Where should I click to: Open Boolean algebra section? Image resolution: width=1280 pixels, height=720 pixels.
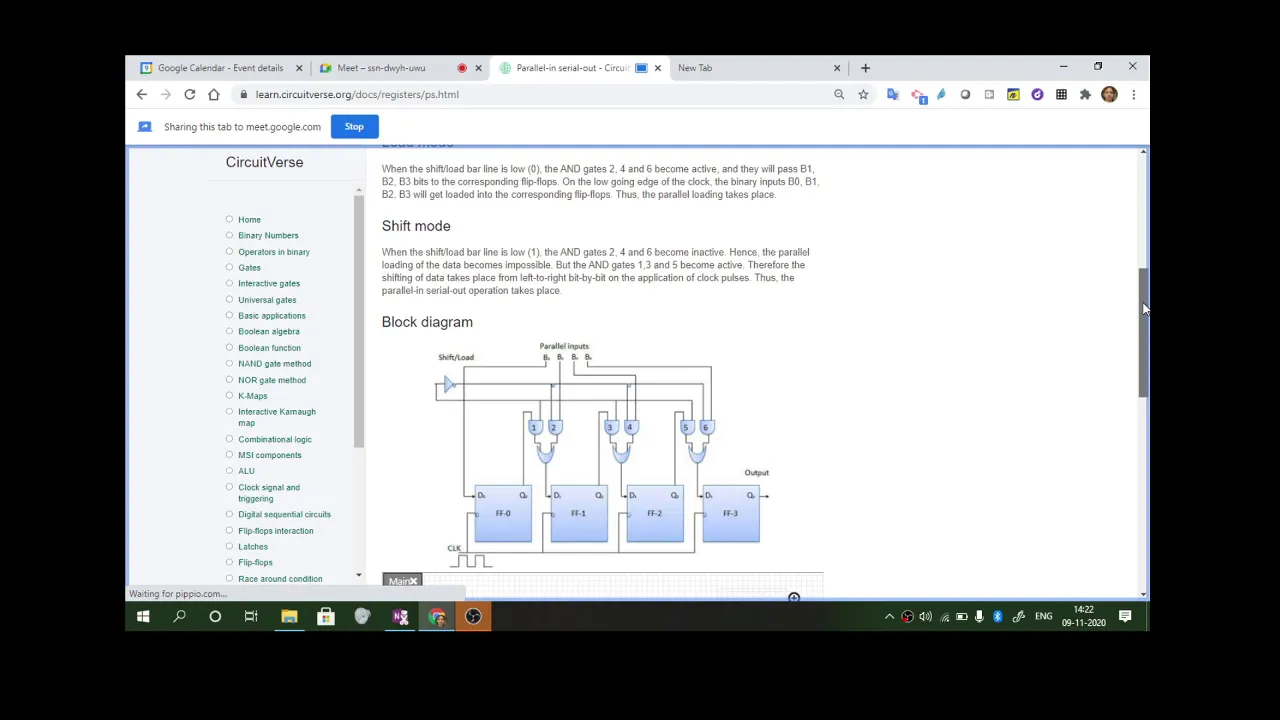point(269,331)
